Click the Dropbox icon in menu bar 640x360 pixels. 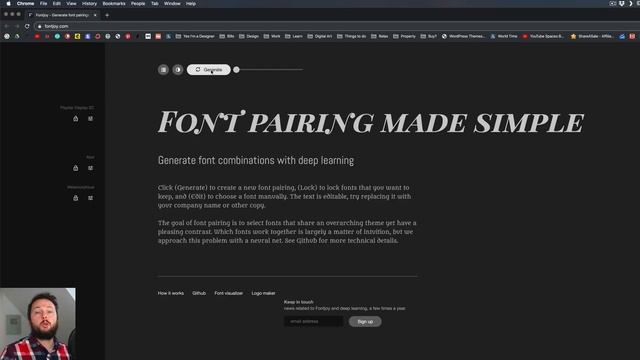click(622, 3)
